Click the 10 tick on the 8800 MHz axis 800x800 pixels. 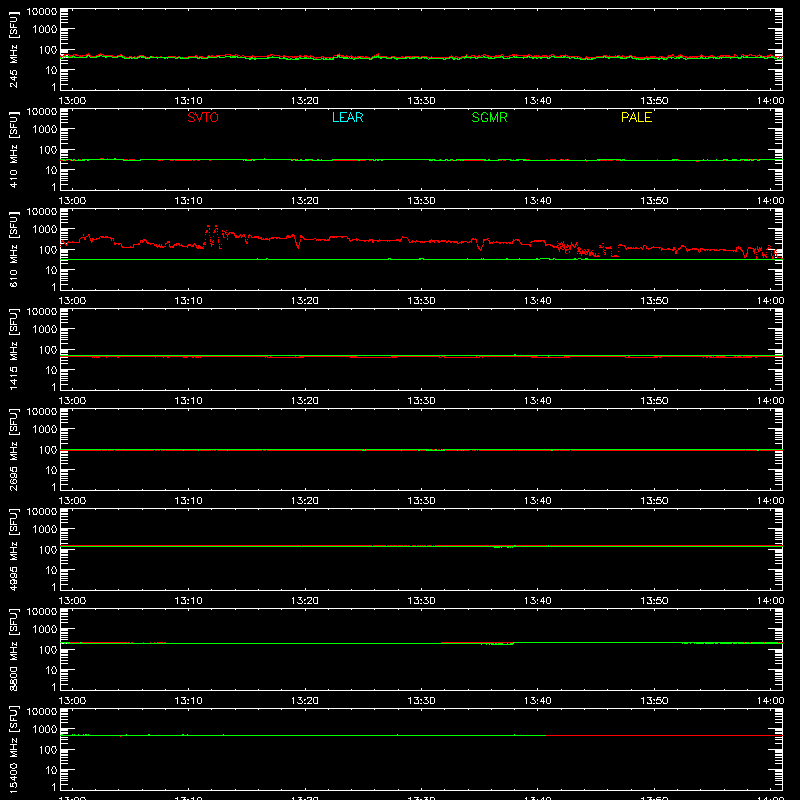pyautogui.click(x=51, y=670)
